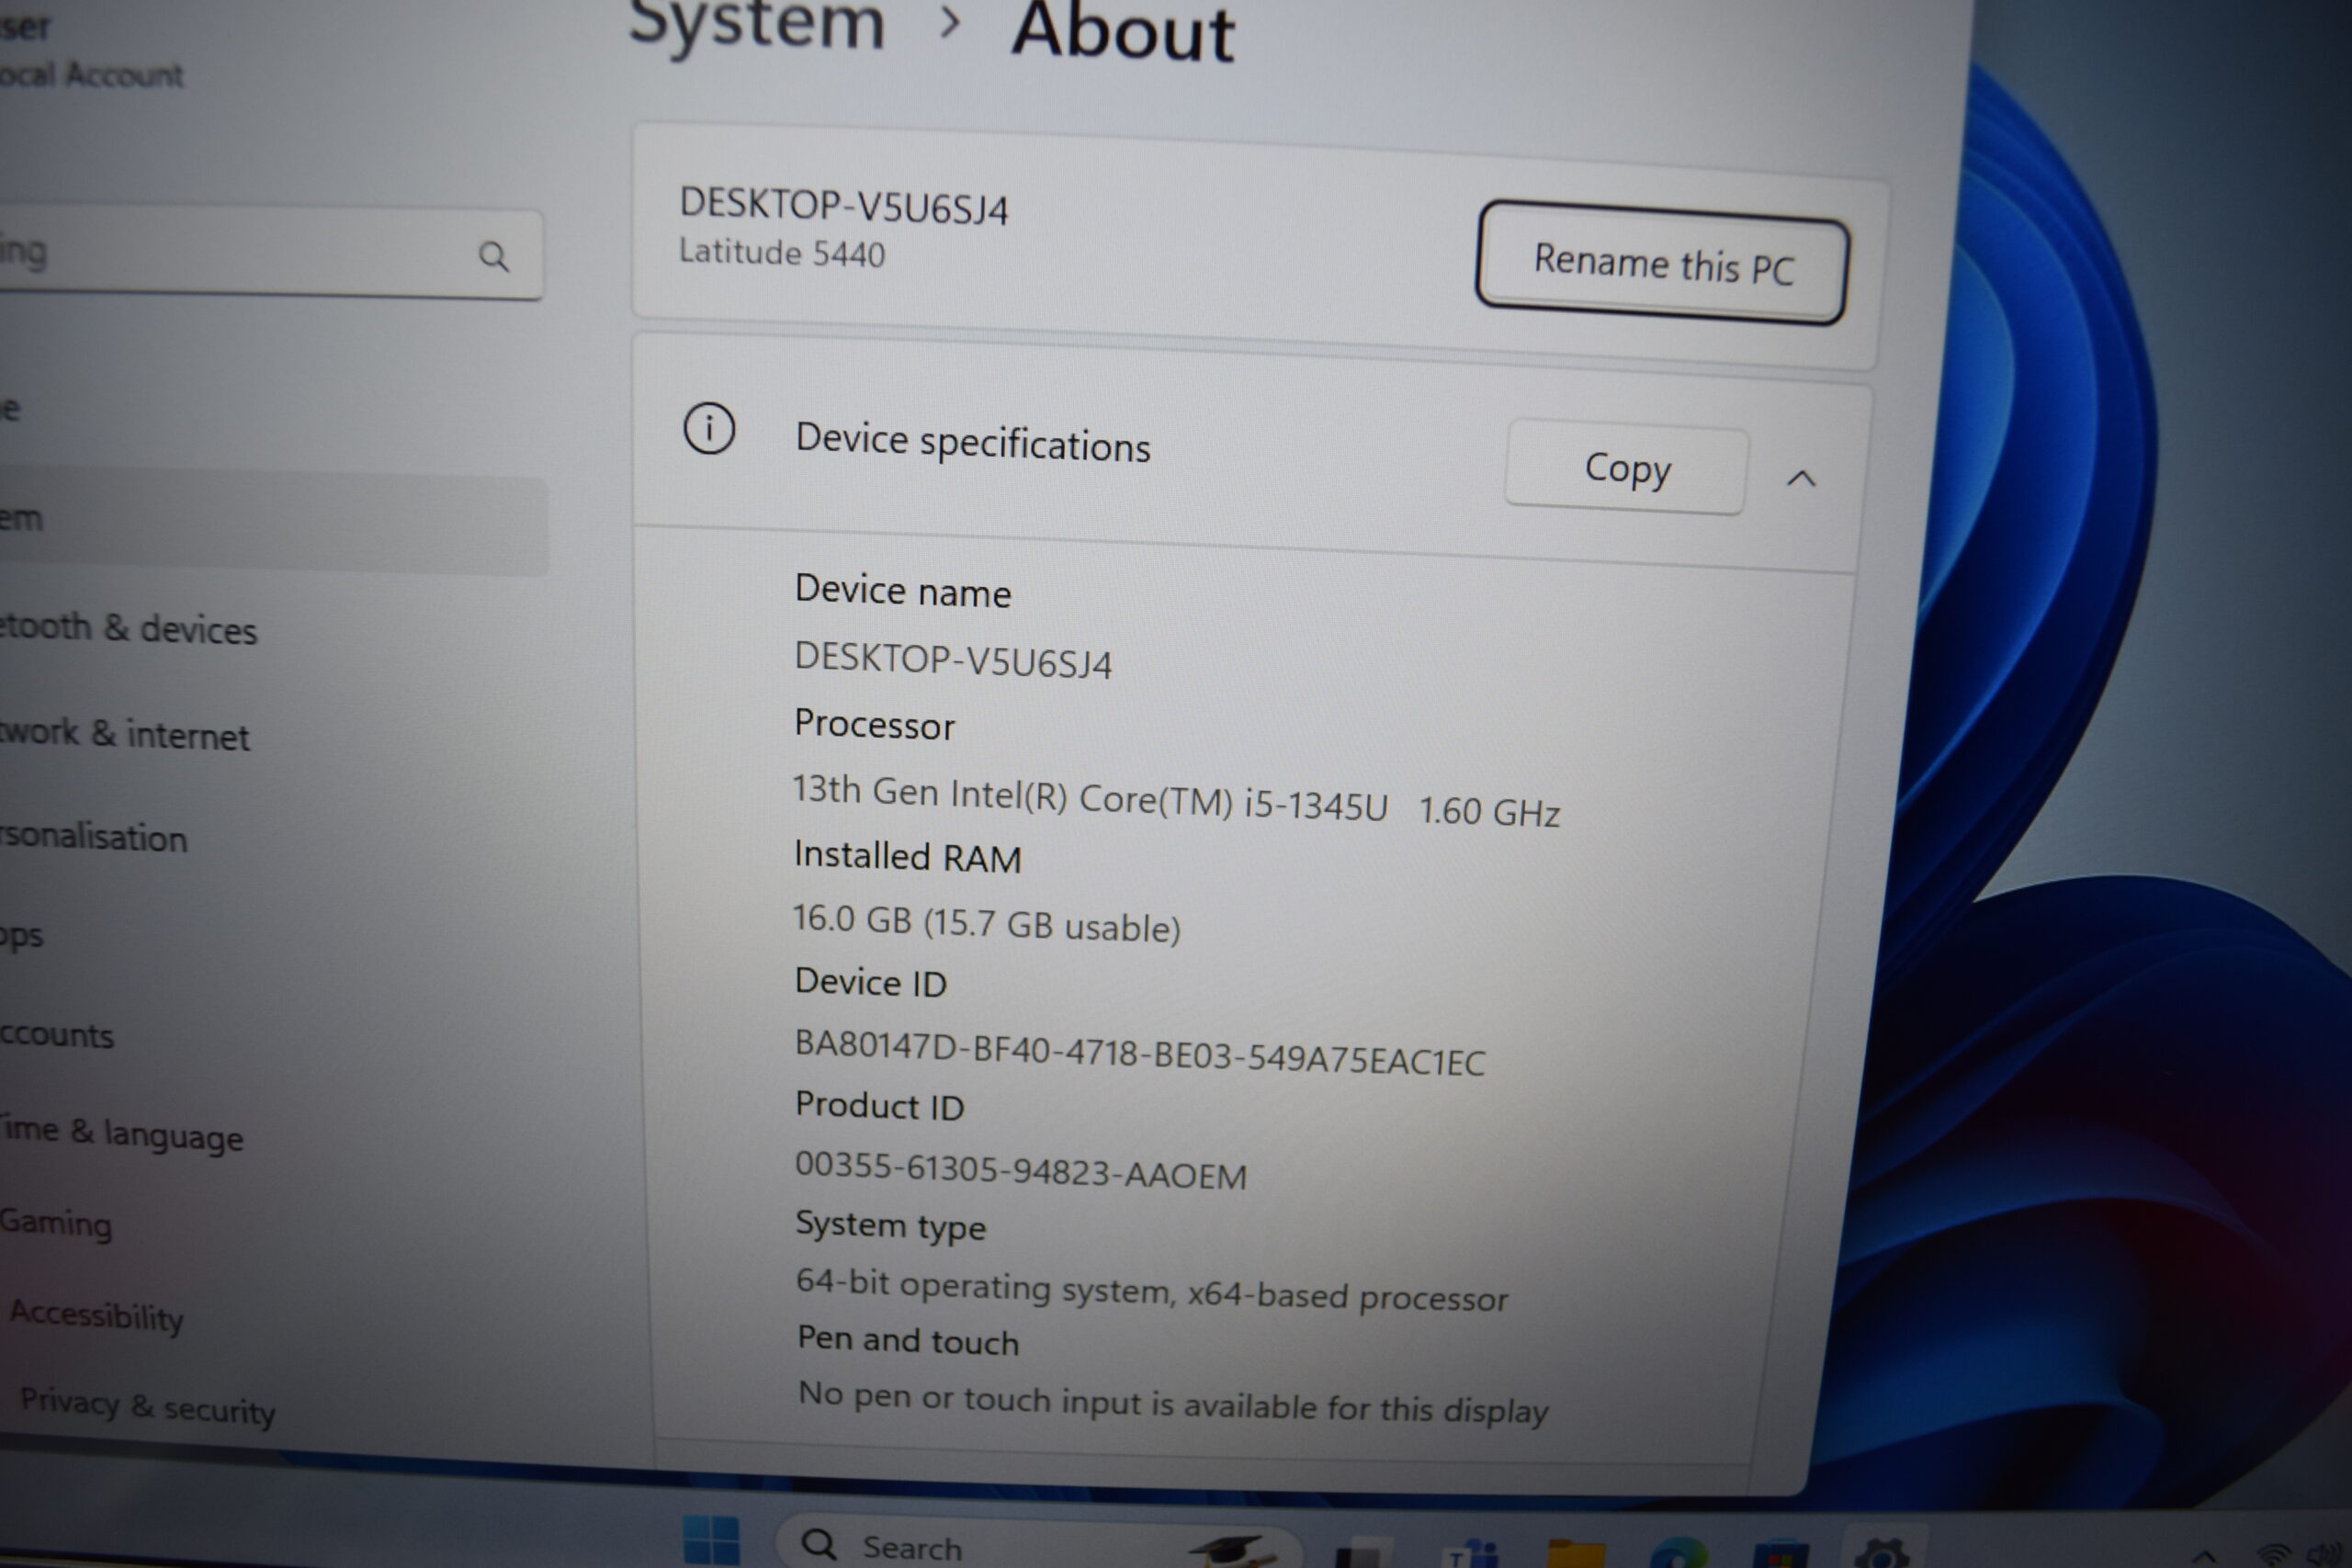
Task: Copy the device specifications
Action: [x=1627, y=468]
